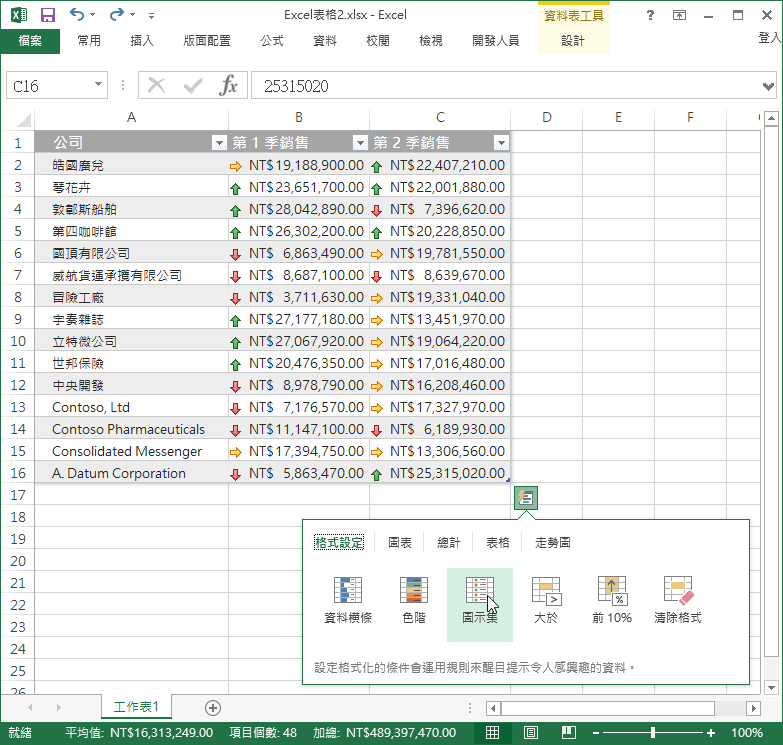Click the Insert Function fx icon
The image size is (783, 745).
pyautogui.click(x=228, y=85)
